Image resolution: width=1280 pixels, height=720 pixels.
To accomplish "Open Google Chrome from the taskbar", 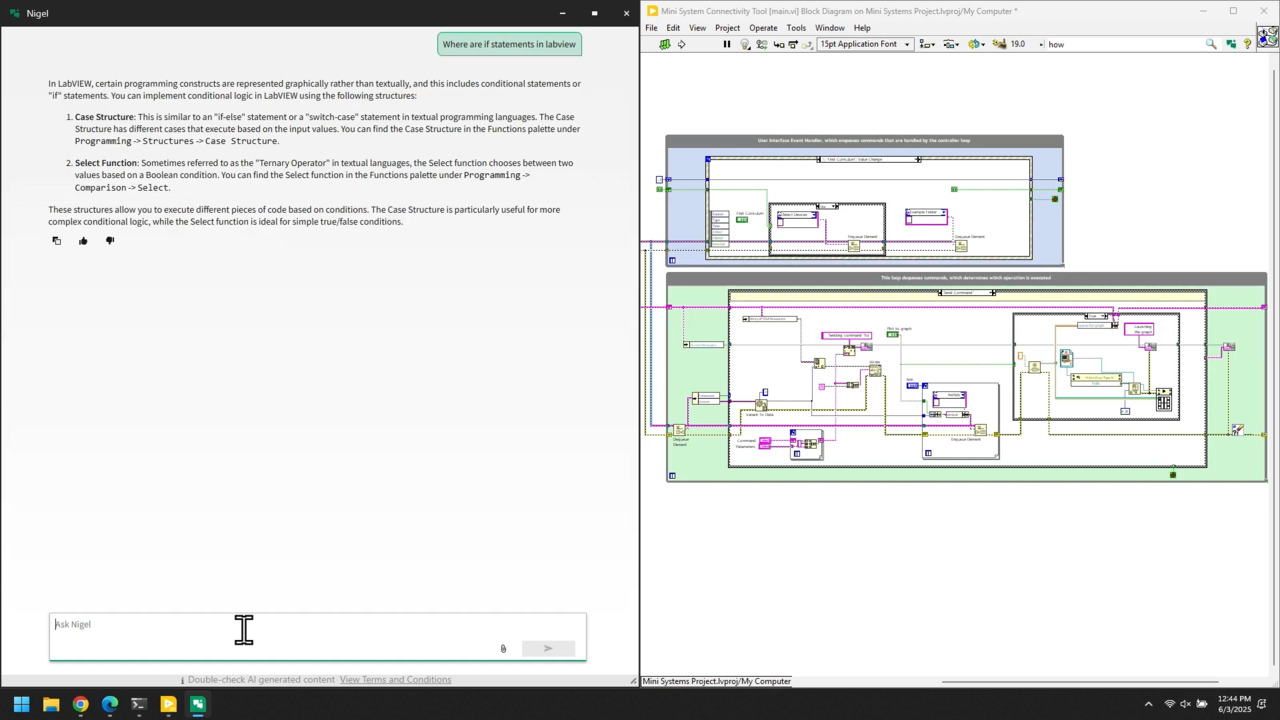I will tap(80, 704).
